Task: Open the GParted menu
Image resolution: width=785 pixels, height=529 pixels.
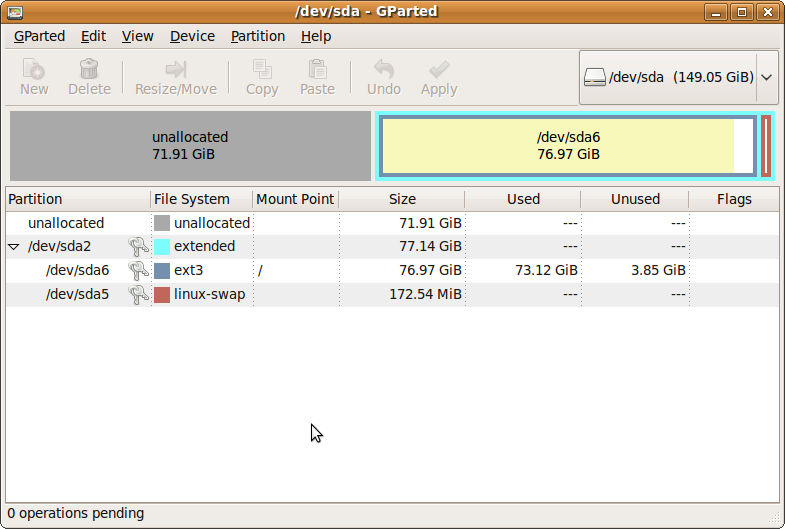Action: coord(40,37)
